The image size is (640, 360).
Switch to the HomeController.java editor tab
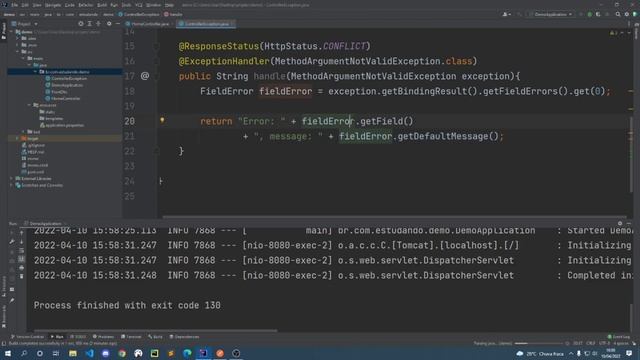(x=150, y=24)
